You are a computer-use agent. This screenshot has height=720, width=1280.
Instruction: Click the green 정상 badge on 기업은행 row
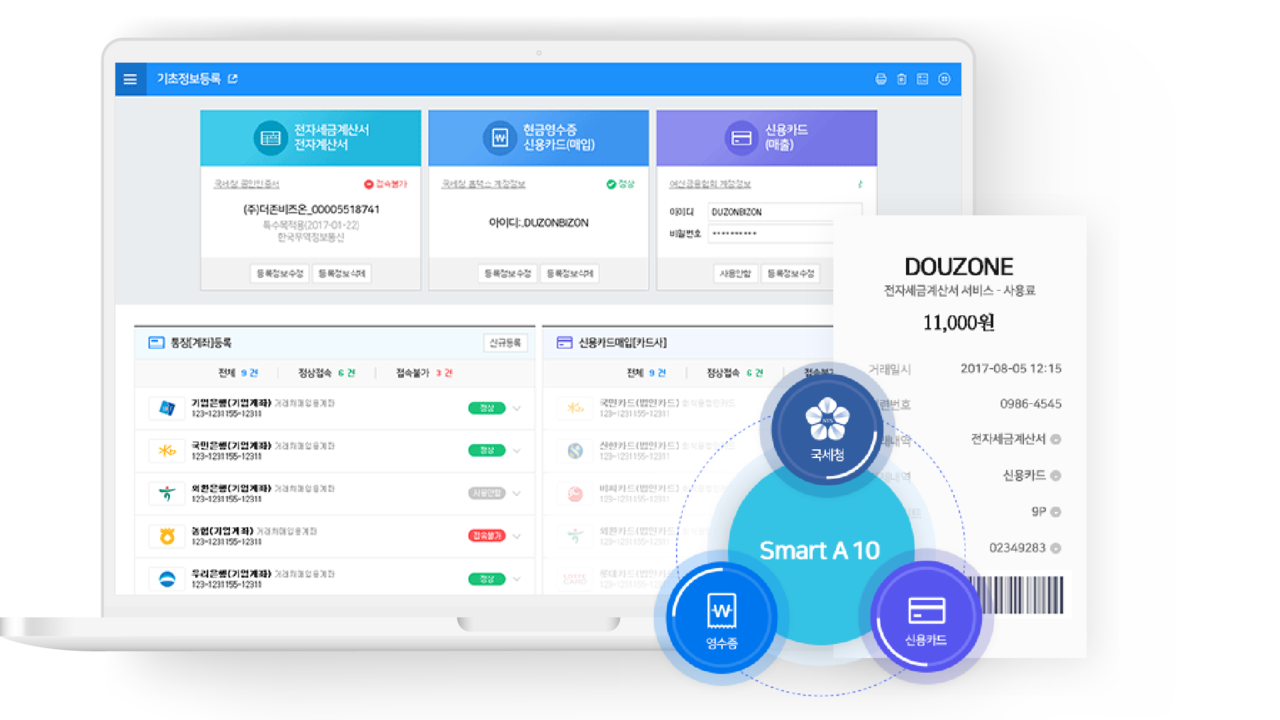[x=486, y=408]
